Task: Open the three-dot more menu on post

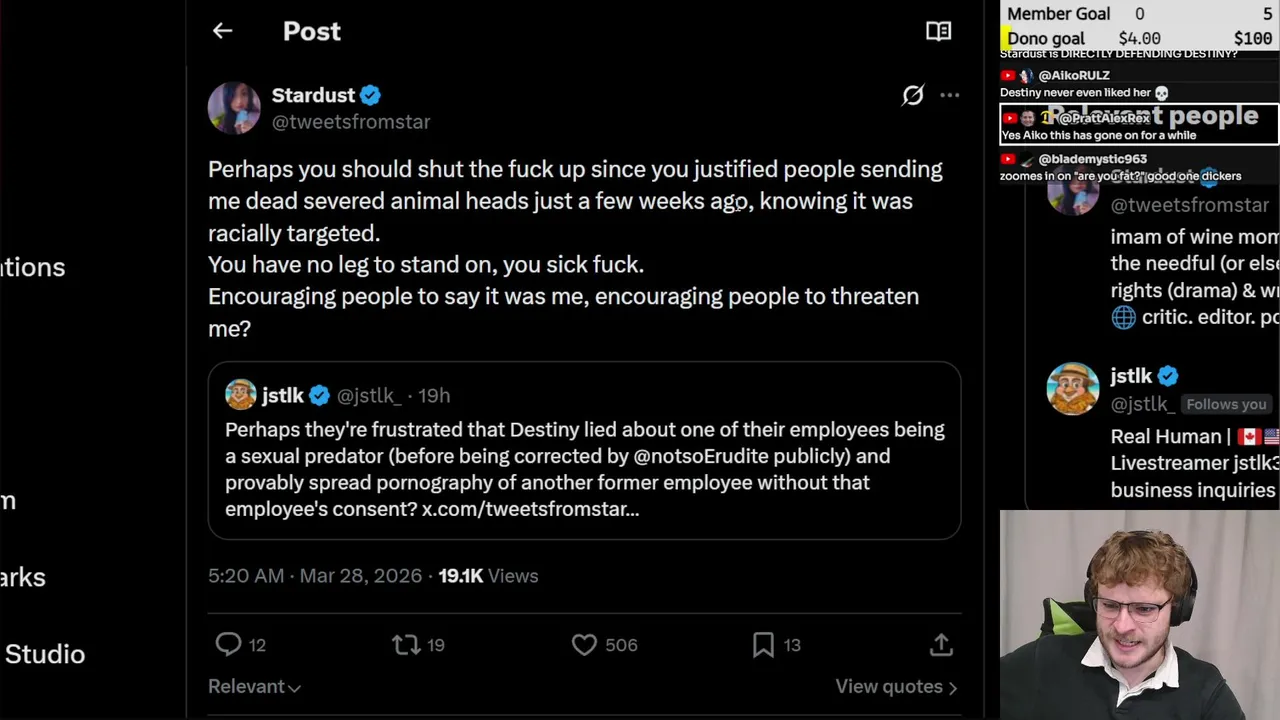Action: [x=949, y=95]
